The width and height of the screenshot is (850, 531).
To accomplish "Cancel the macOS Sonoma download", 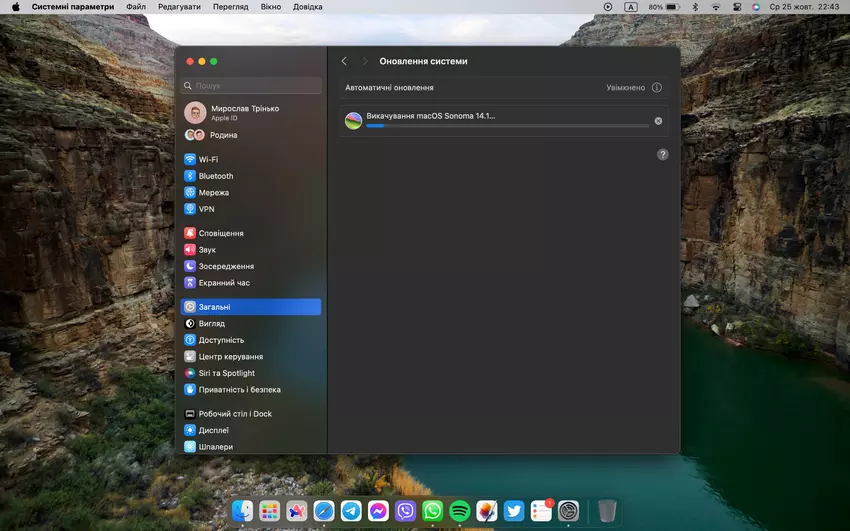I will pyautogui.click(x=658, y=121).
